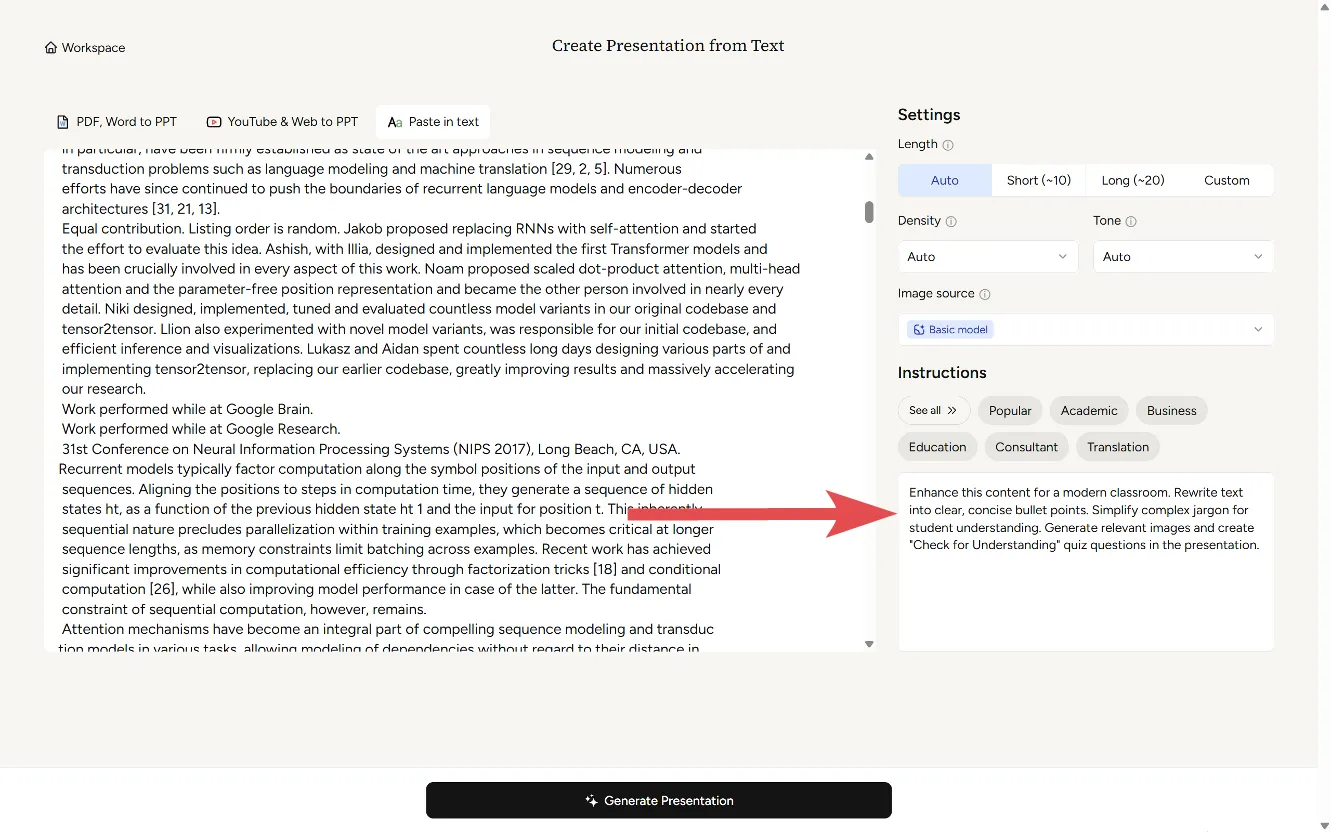
Task: Click the info icon next to Length
Action: click(x=948, y=145)
